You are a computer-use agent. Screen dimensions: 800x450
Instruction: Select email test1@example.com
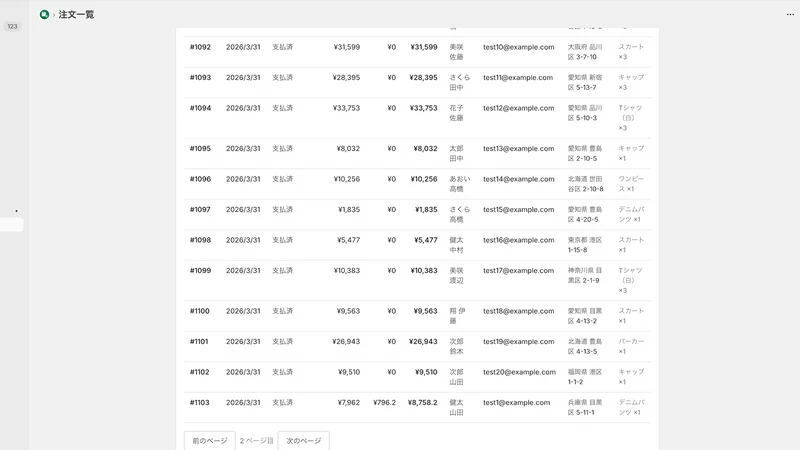pos(516,403)
